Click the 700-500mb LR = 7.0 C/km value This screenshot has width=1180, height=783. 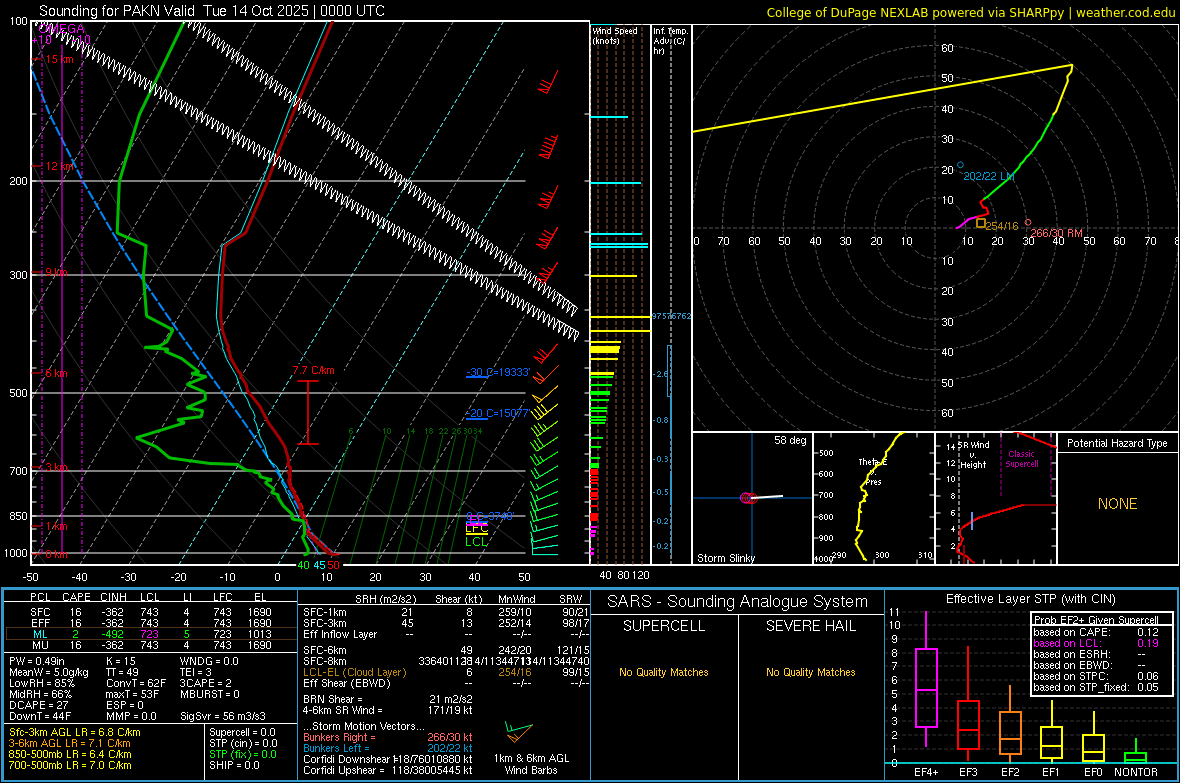tap(70, 765)
